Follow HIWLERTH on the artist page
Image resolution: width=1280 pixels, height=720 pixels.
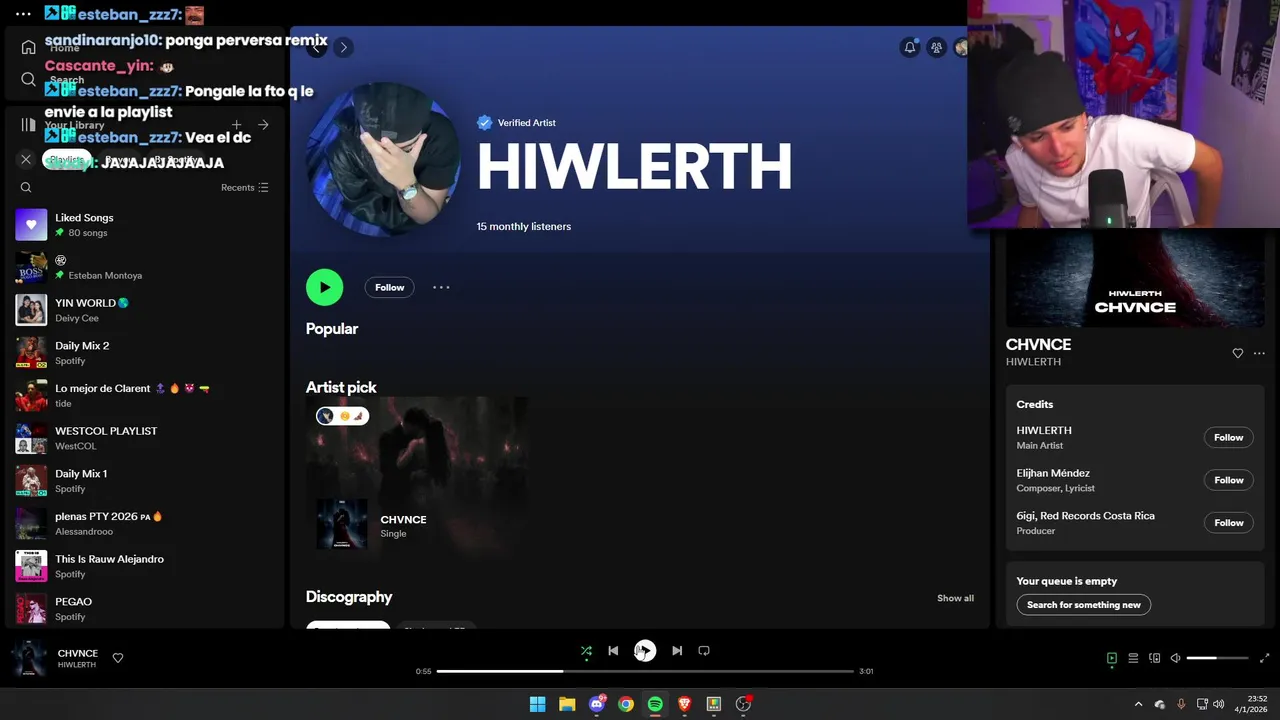click(x=389, y=287)
